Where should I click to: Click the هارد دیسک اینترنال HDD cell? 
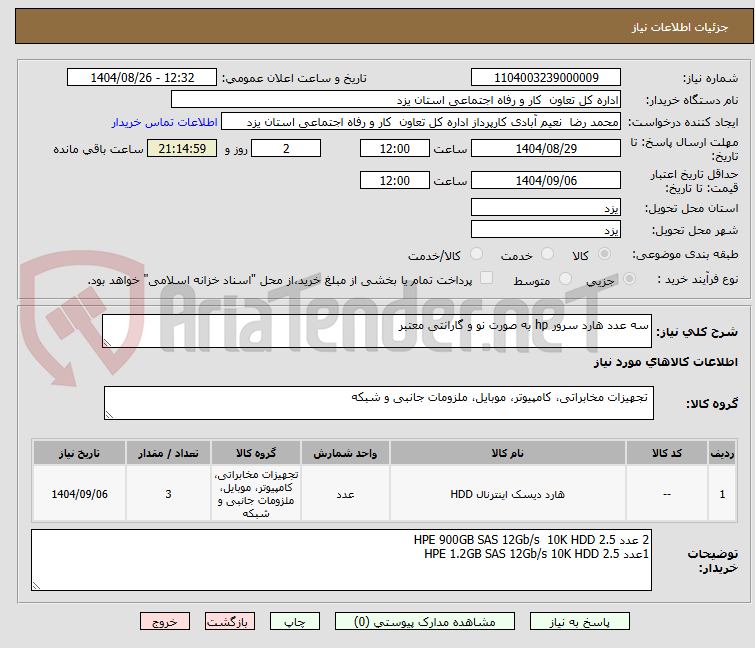pyautogui.click(x=508, y=494)
